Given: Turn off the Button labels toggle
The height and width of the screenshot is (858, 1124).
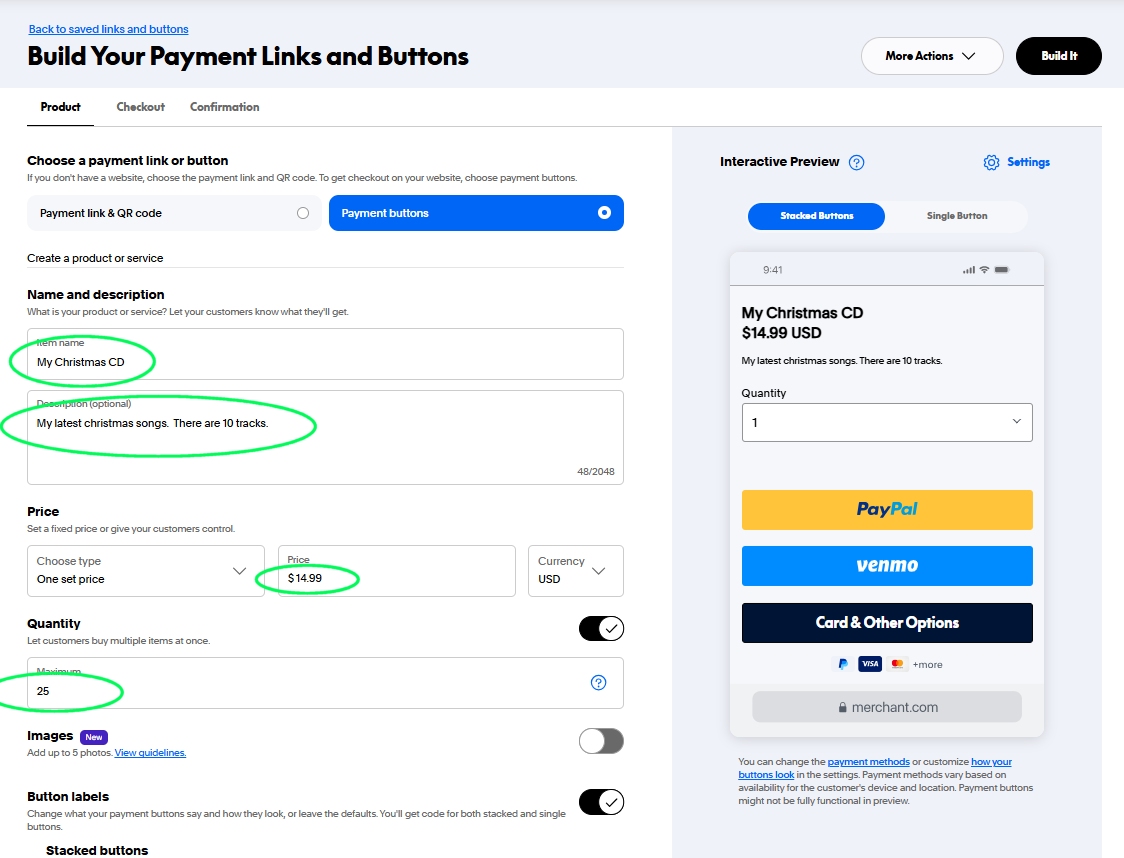Looking at the screenshot, I should (601, 802).
